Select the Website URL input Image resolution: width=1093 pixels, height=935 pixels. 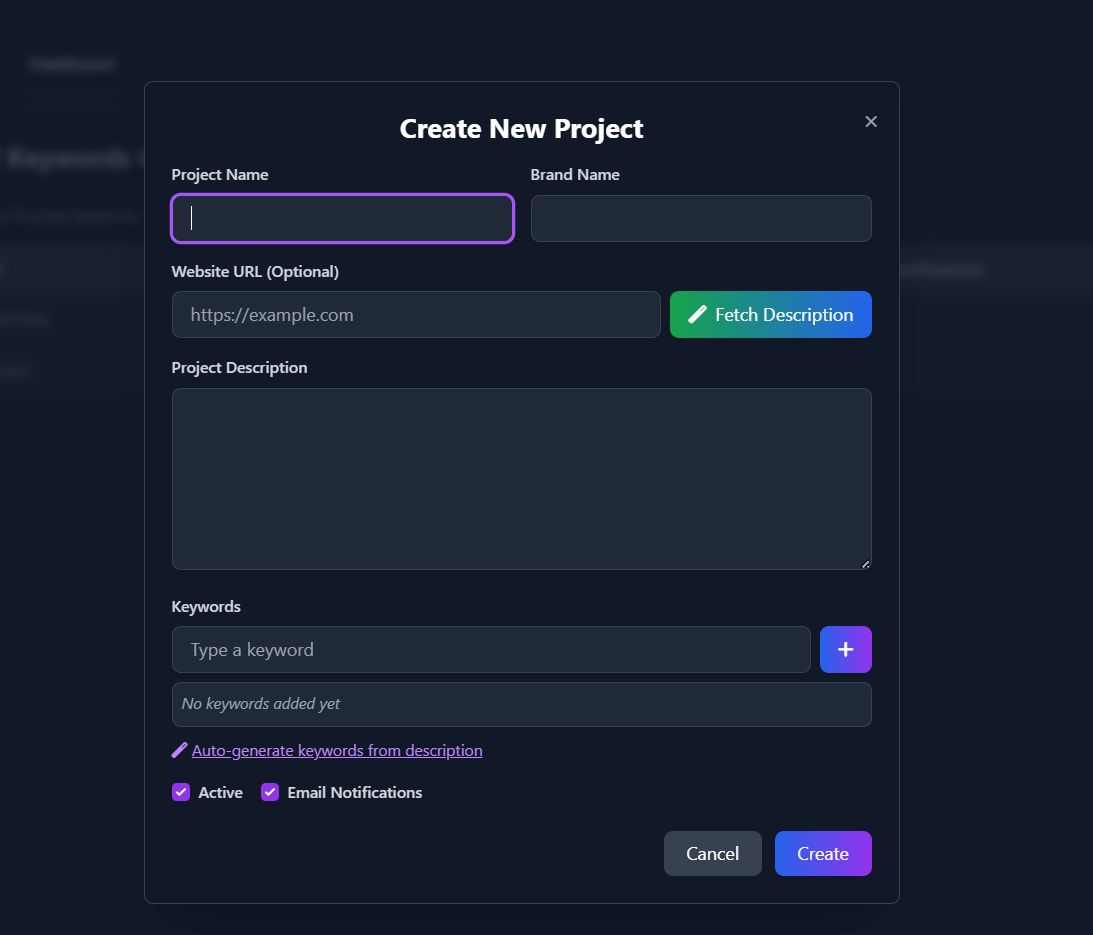coord(416,315)
